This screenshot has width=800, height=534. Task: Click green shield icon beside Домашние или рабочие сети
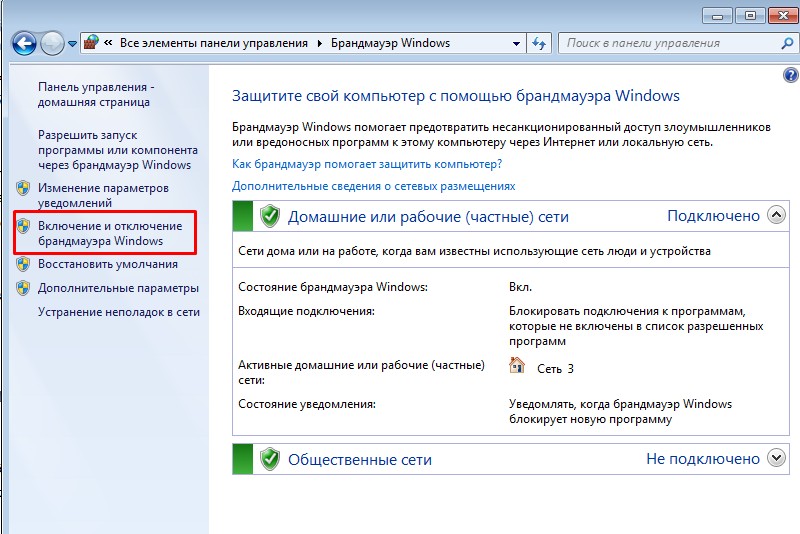click(x=269, y=216)
